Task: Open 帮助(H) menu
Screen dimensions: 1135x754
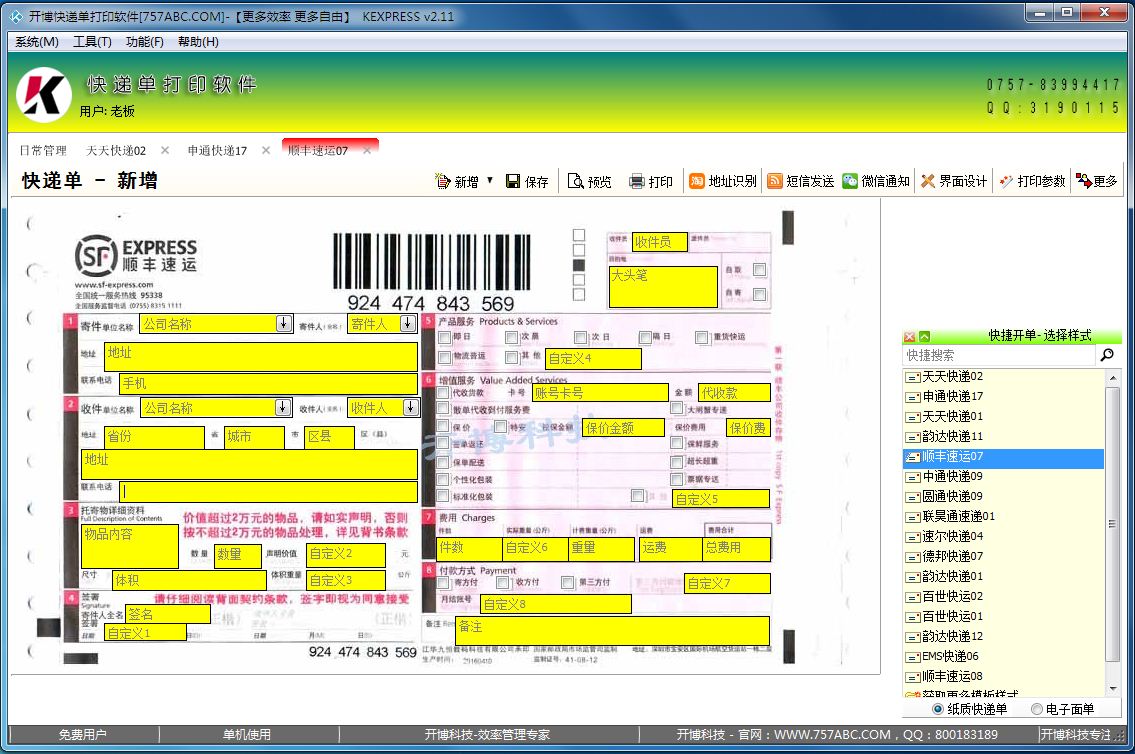Action: point(198,42)
